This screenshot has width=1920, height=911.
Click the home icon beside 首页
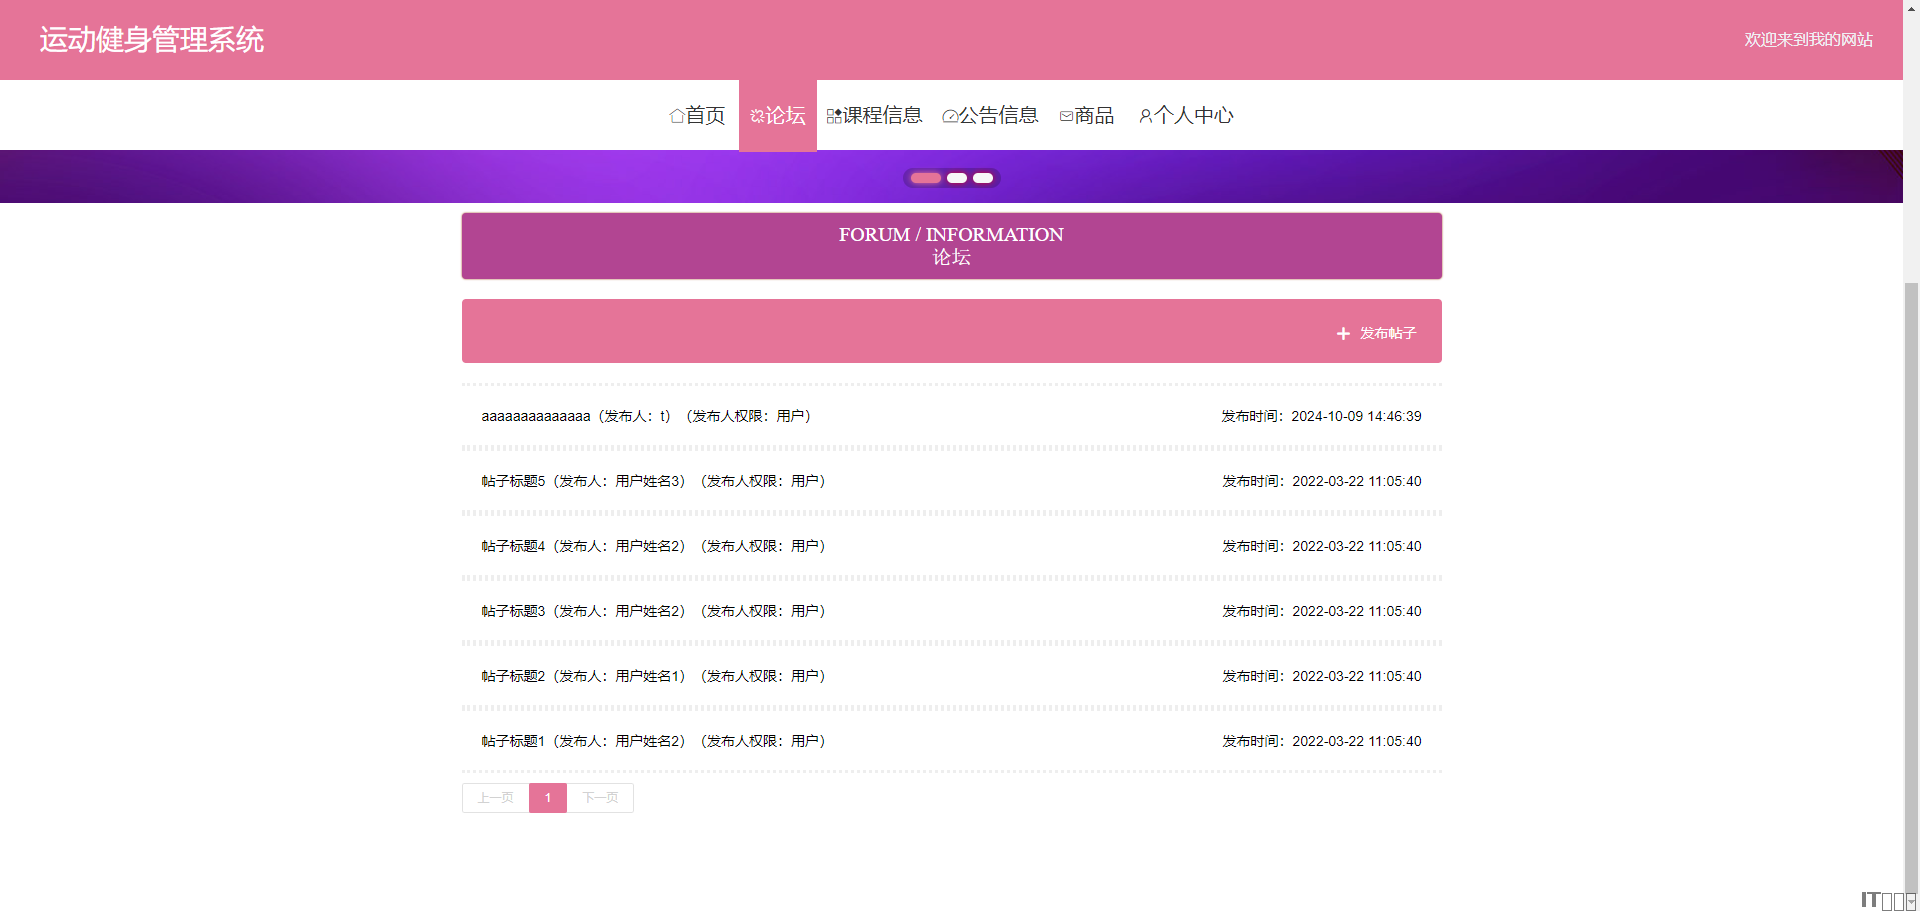pos(676,116)
